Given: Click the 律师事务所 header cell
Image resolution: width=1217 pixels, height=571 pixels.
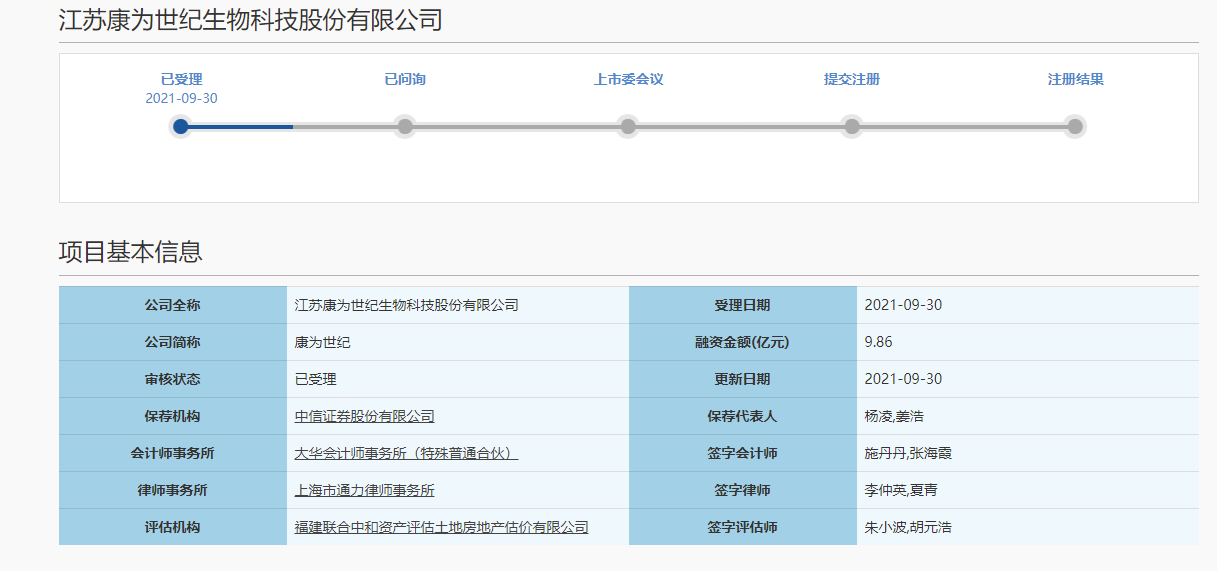Looking at the screenshot, I should point(173,490).
